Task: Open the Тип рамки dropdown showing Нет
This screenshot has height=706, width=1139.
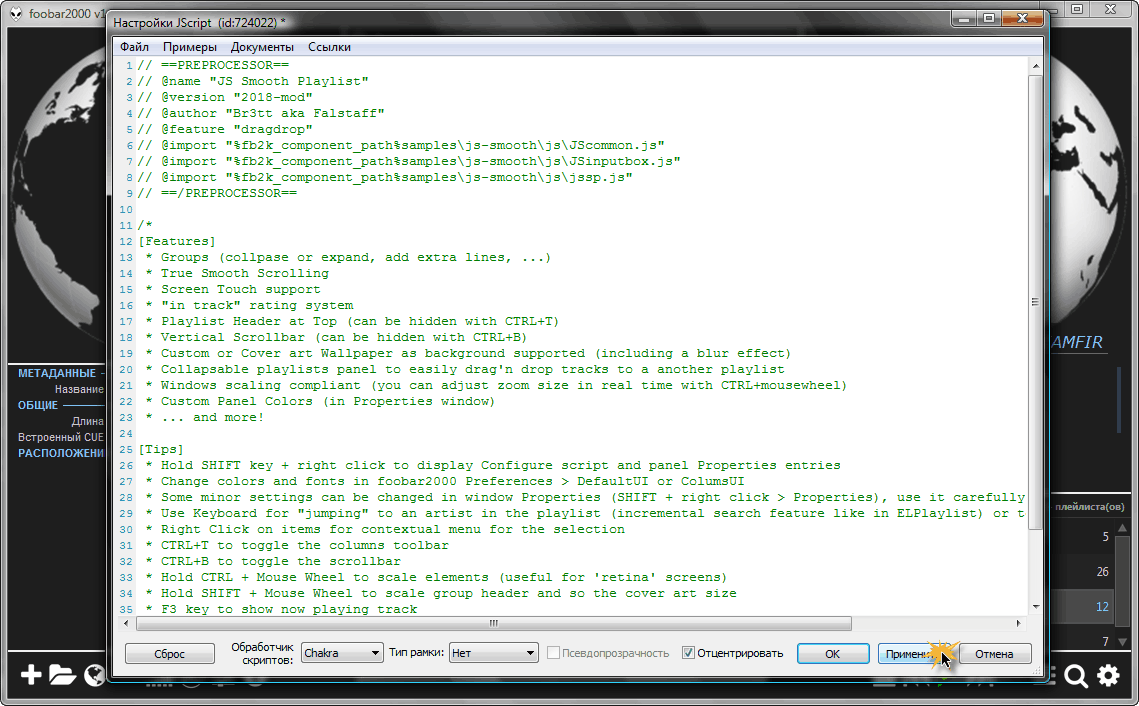Action: point(493,653)
